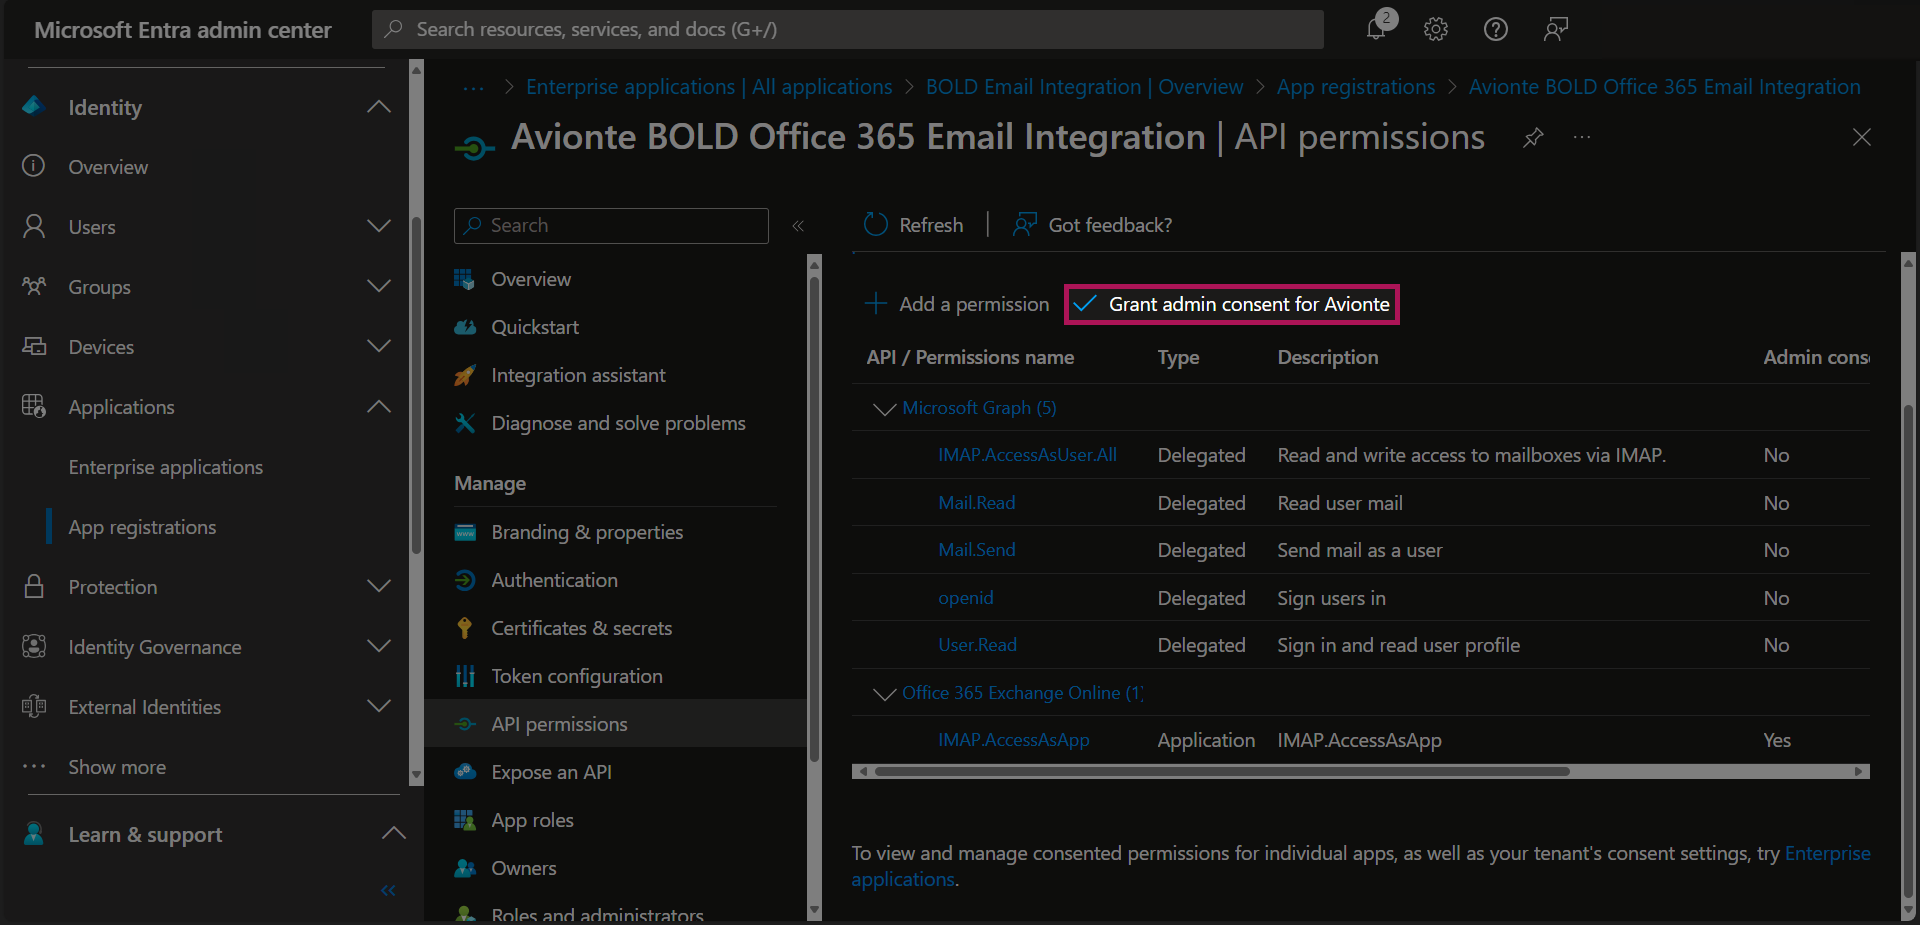This screenshot has width=1920, height=925.
Task: Open the feedback icon in top bar
Action: click(1555, 29)
